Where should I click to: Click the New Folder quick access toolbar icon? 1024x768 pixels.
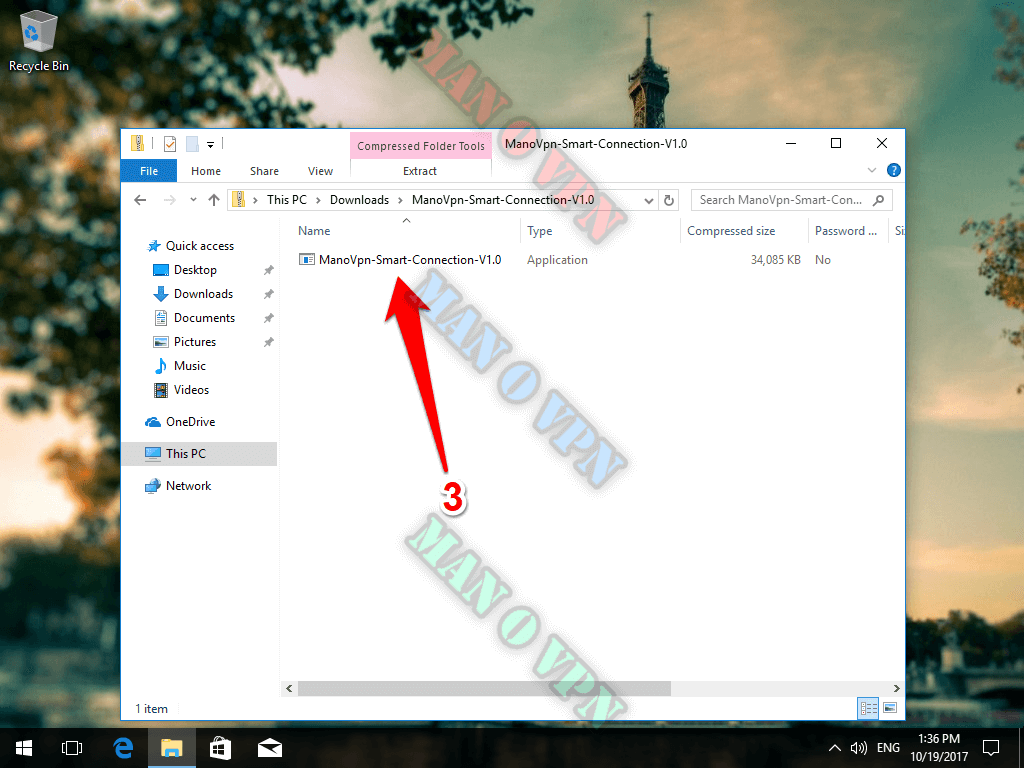coord(192,144)
